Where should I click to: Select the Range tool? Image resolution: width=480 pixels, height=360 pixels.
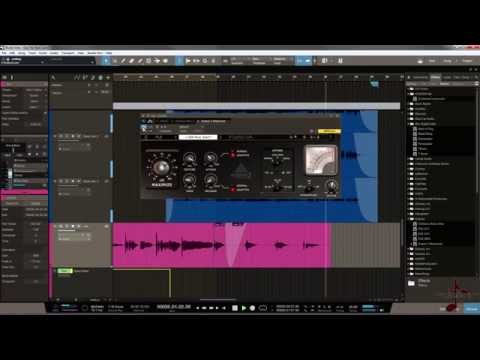click(115, 61)
